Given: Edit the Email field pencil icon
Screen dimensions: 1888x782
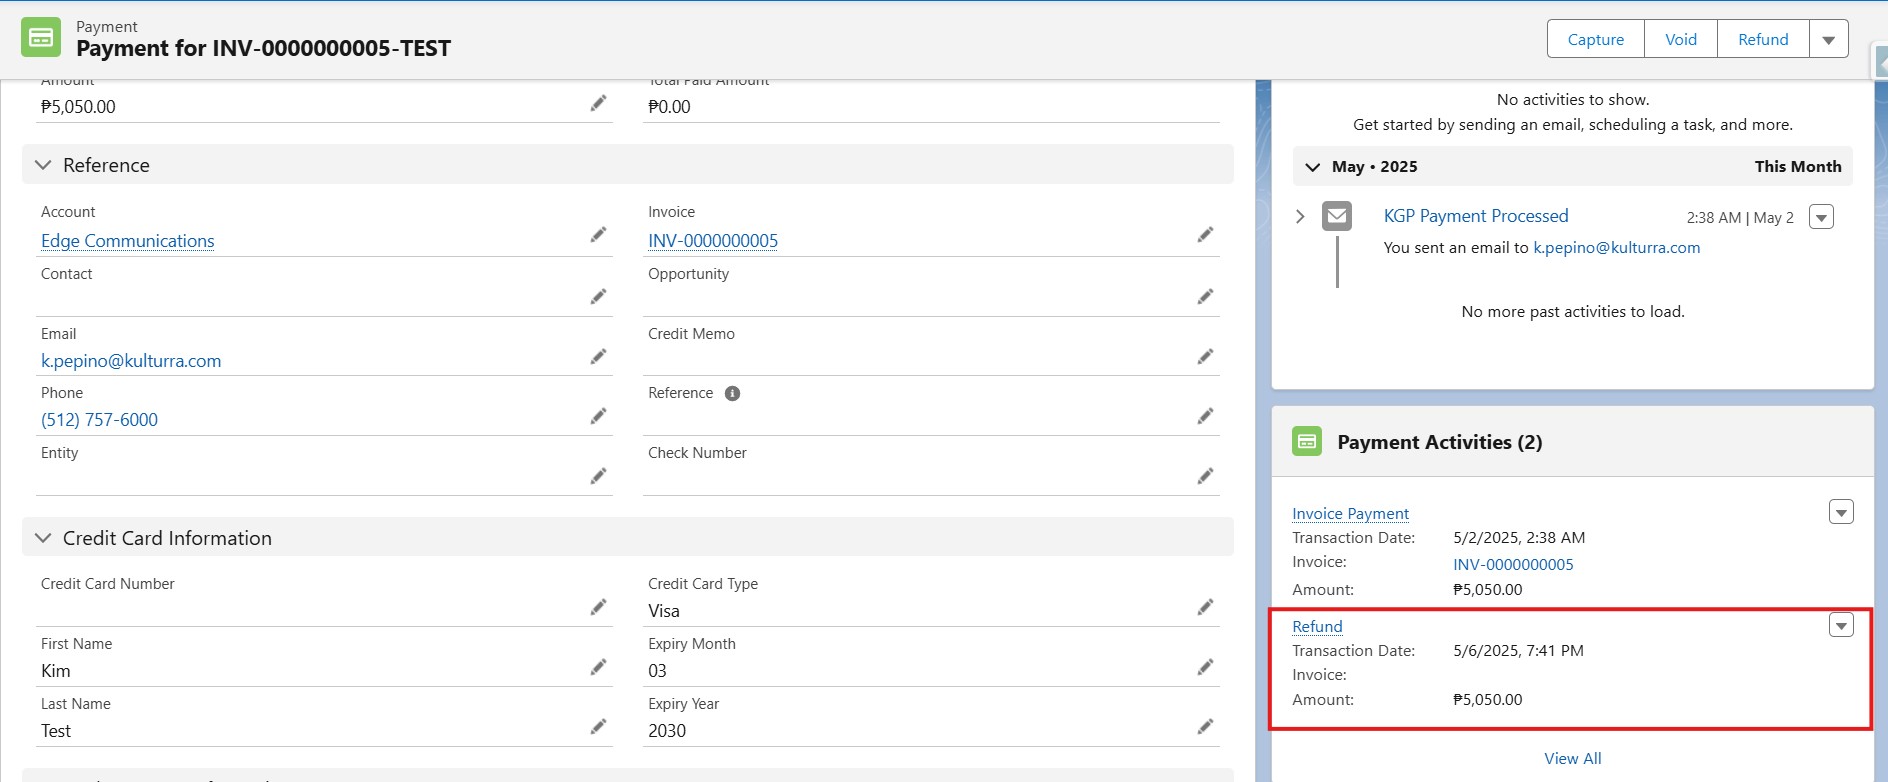Looking at the screenshot, I should [x=598, y=357].
